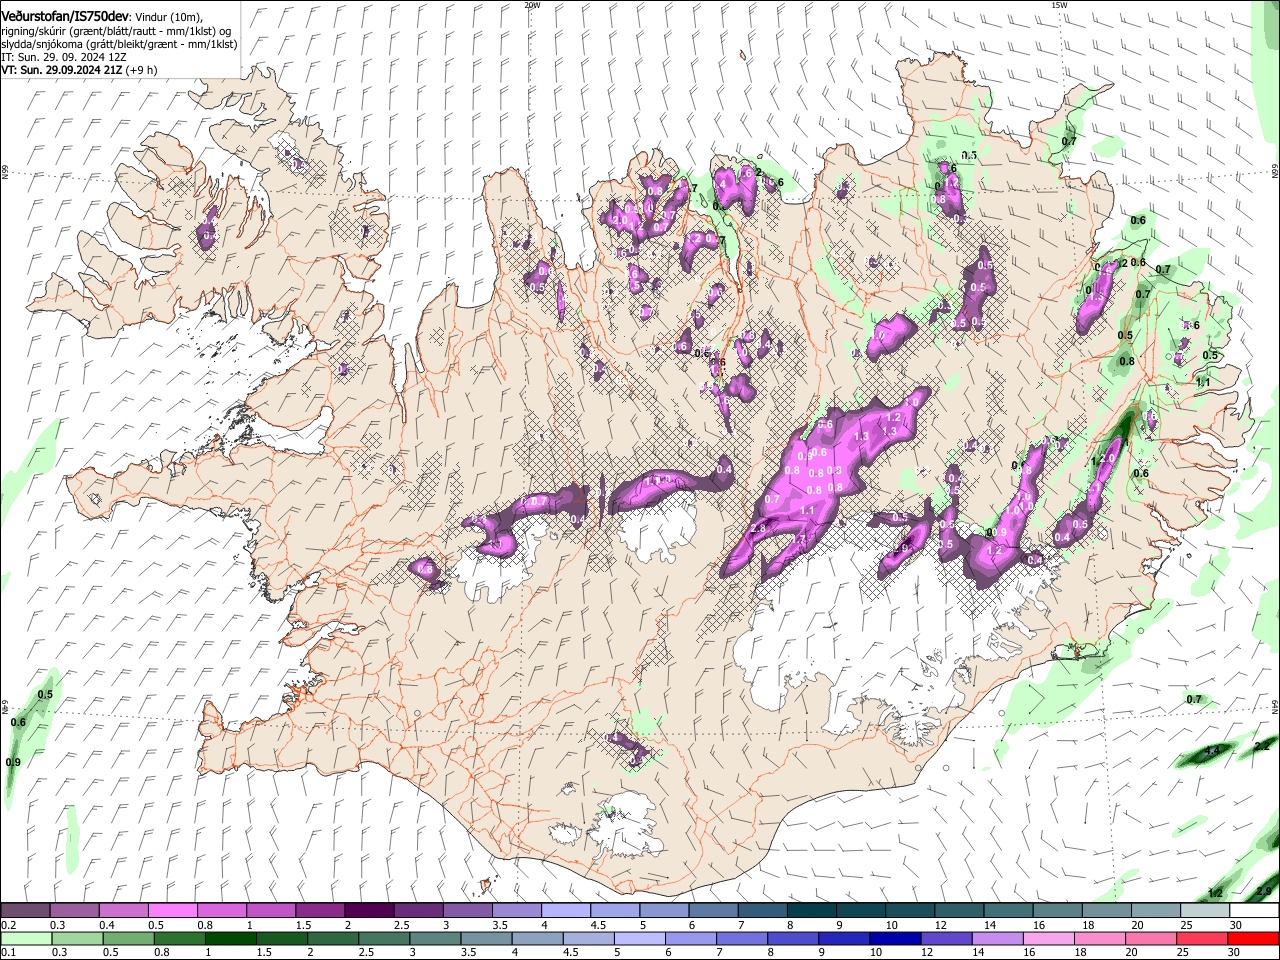Select light pink swatch labeled 16 in lower legend
The image size is (1280, 960).
click(x=1049, y=939)
